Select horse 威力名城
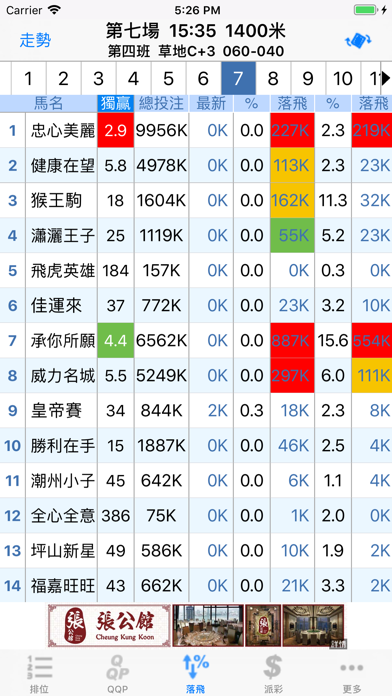The height and width of the screenshot is (696, 392). point(63,376)
